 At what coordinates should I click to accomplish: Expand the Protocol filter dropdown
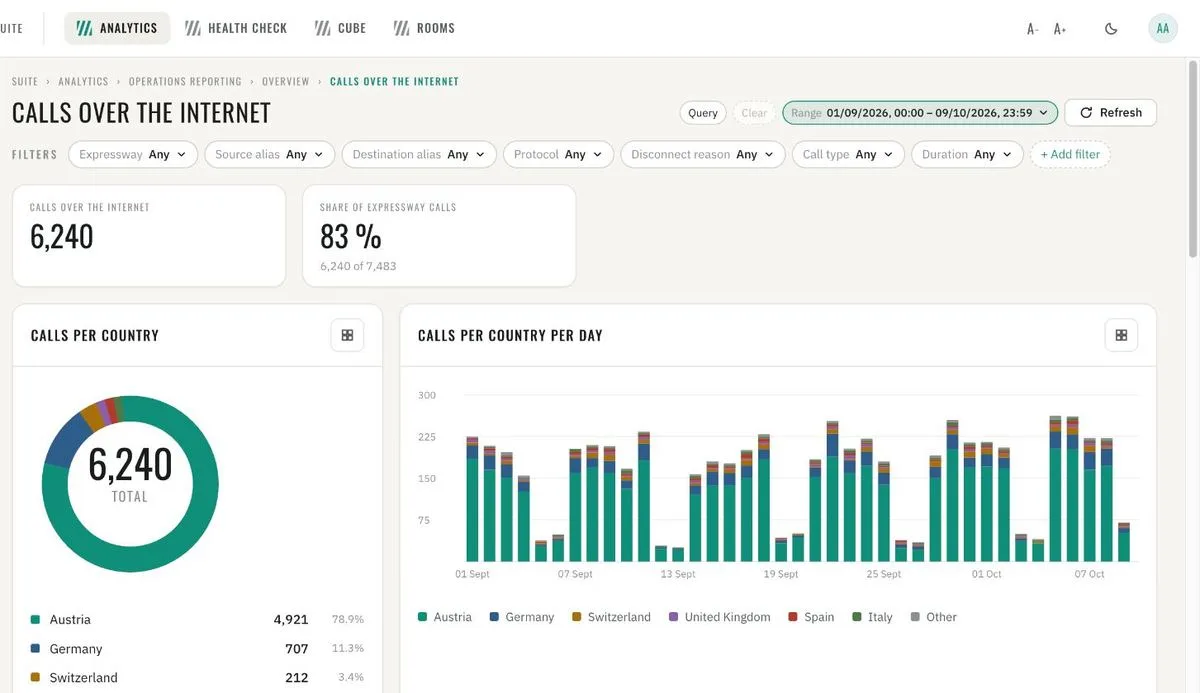(x=558, y=155)
